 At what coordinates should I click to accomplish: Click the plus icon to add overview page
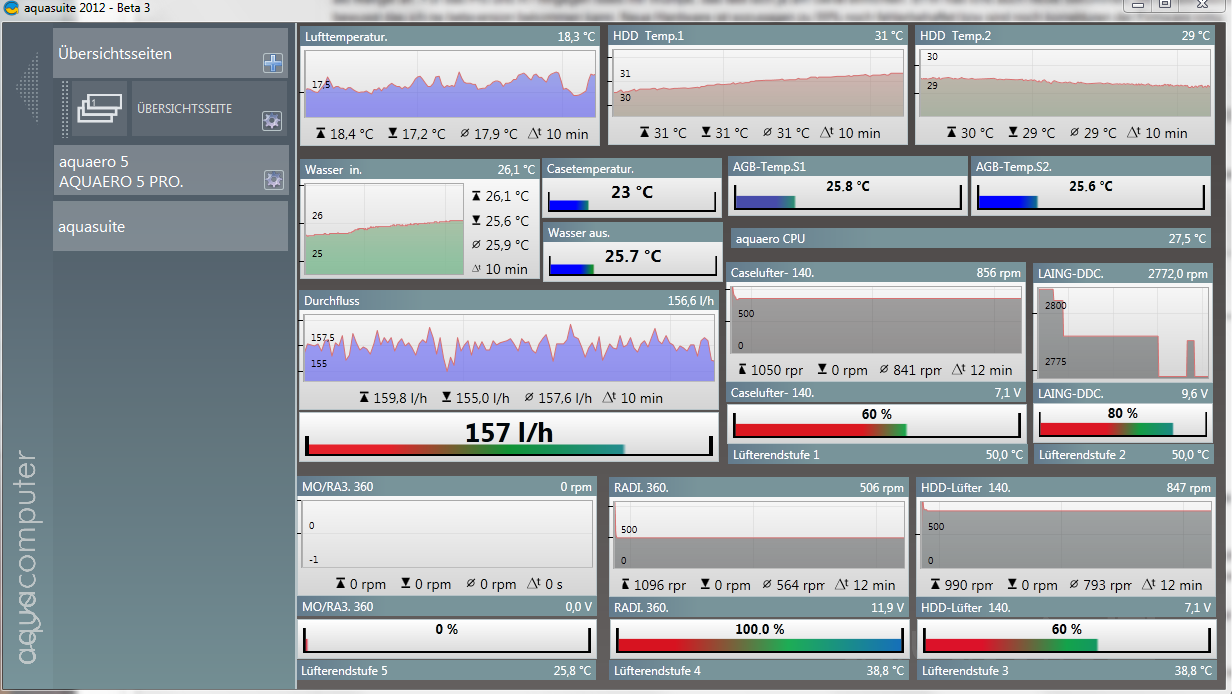(x=272, y=63)
